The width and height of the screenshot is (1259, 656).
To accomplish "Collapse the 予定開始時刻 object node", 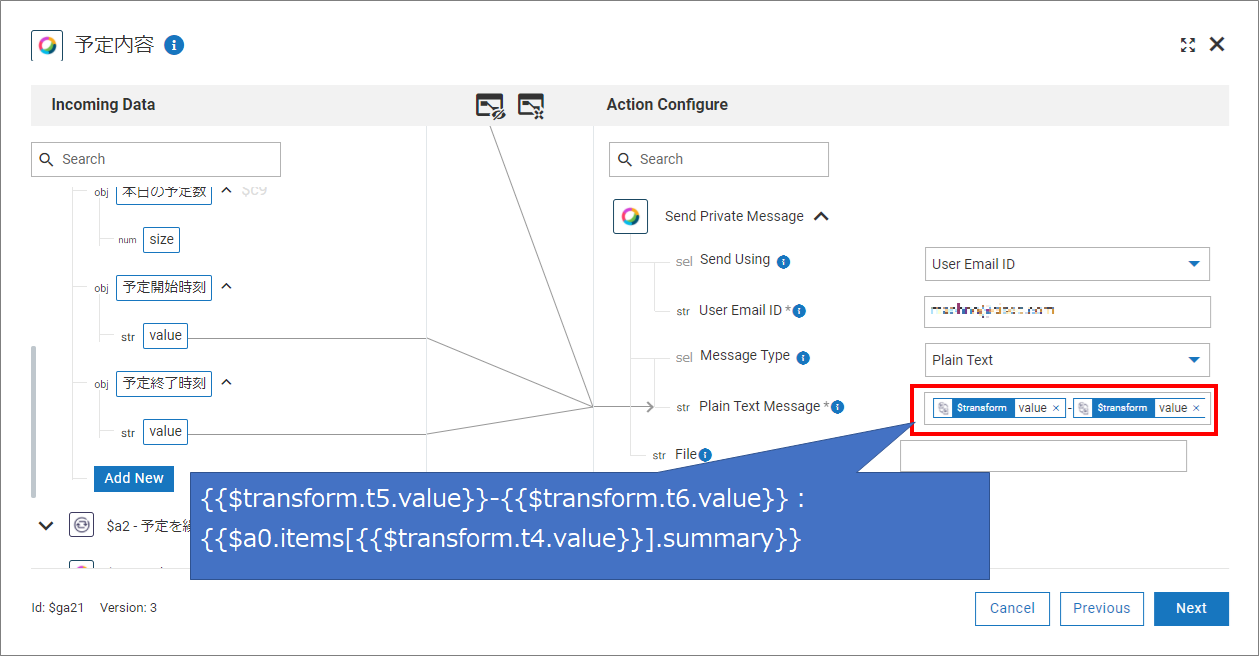I will click(x=226, y=286).
